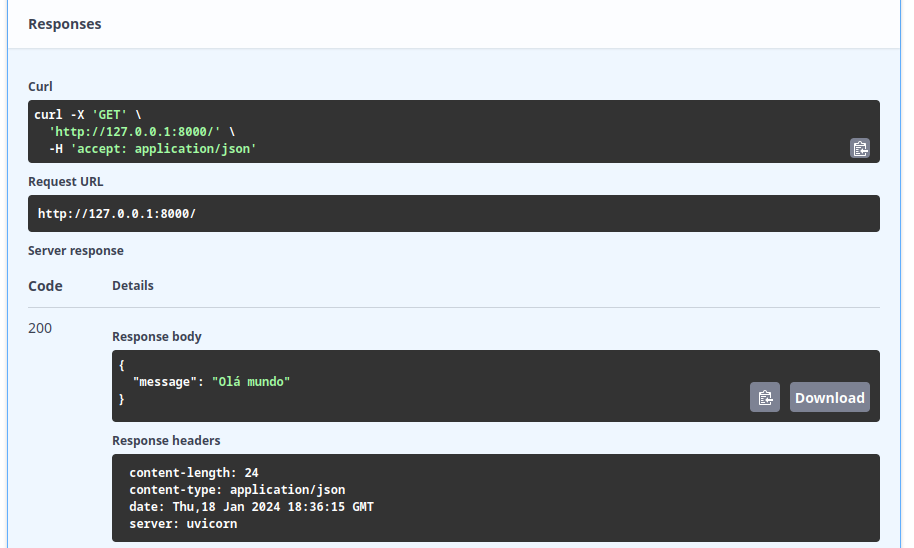Viewport: 914px width, 548px height.
Task: Click the Request URL label
Action: [65, 182]
